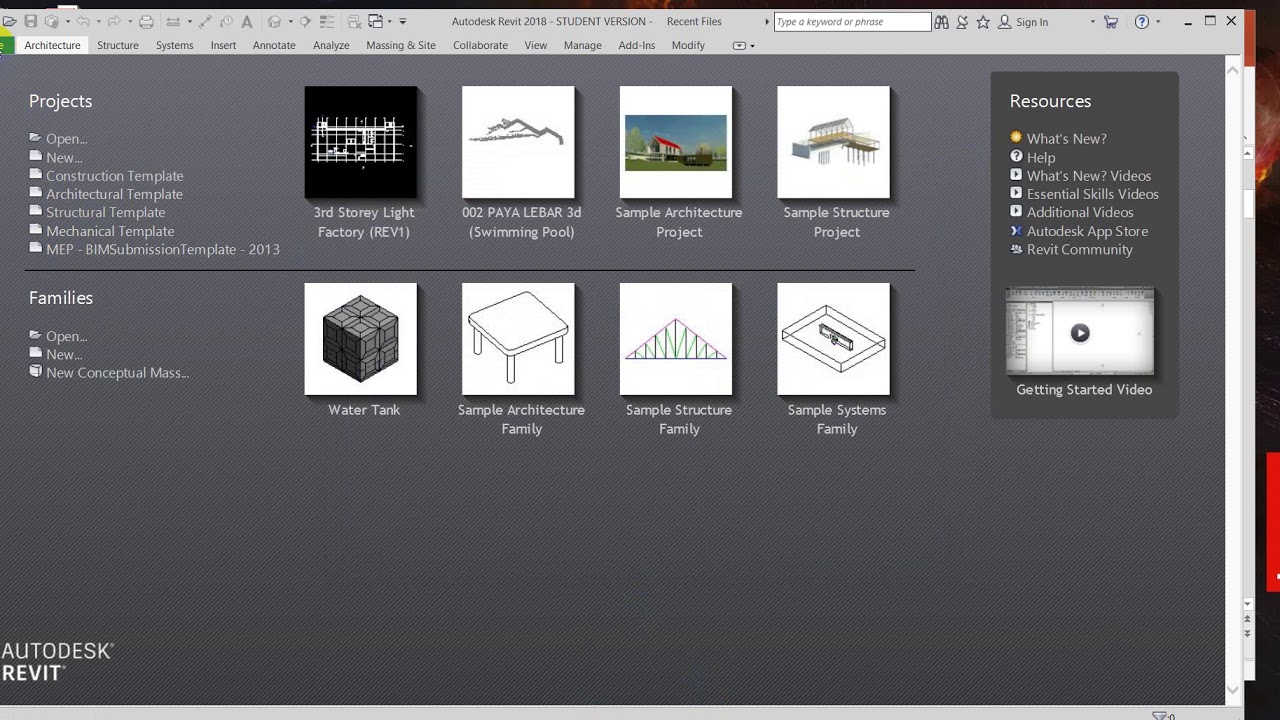
Task: Expand the Synchronize dropdown arrow
Action: click(x=67, y=21)
